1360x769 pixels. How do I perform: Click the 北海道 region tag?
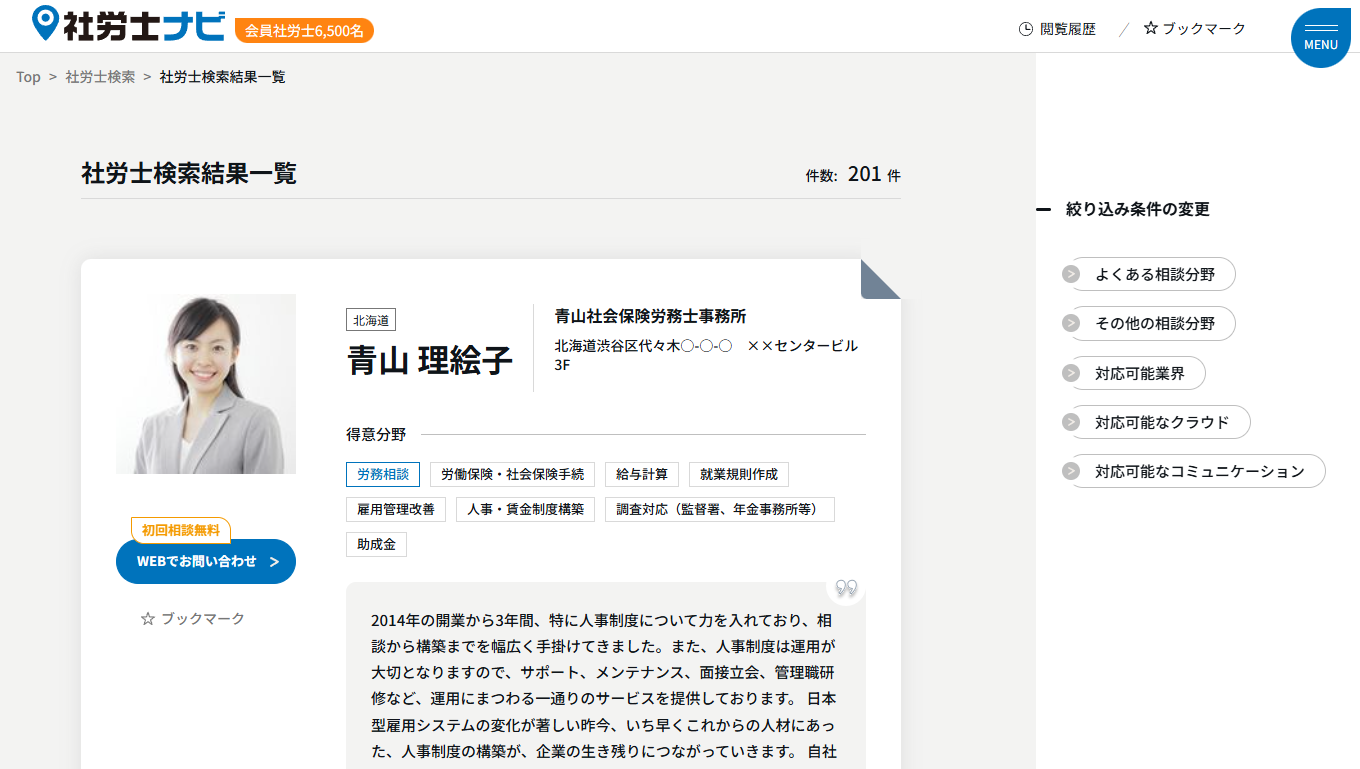[371, 320]
